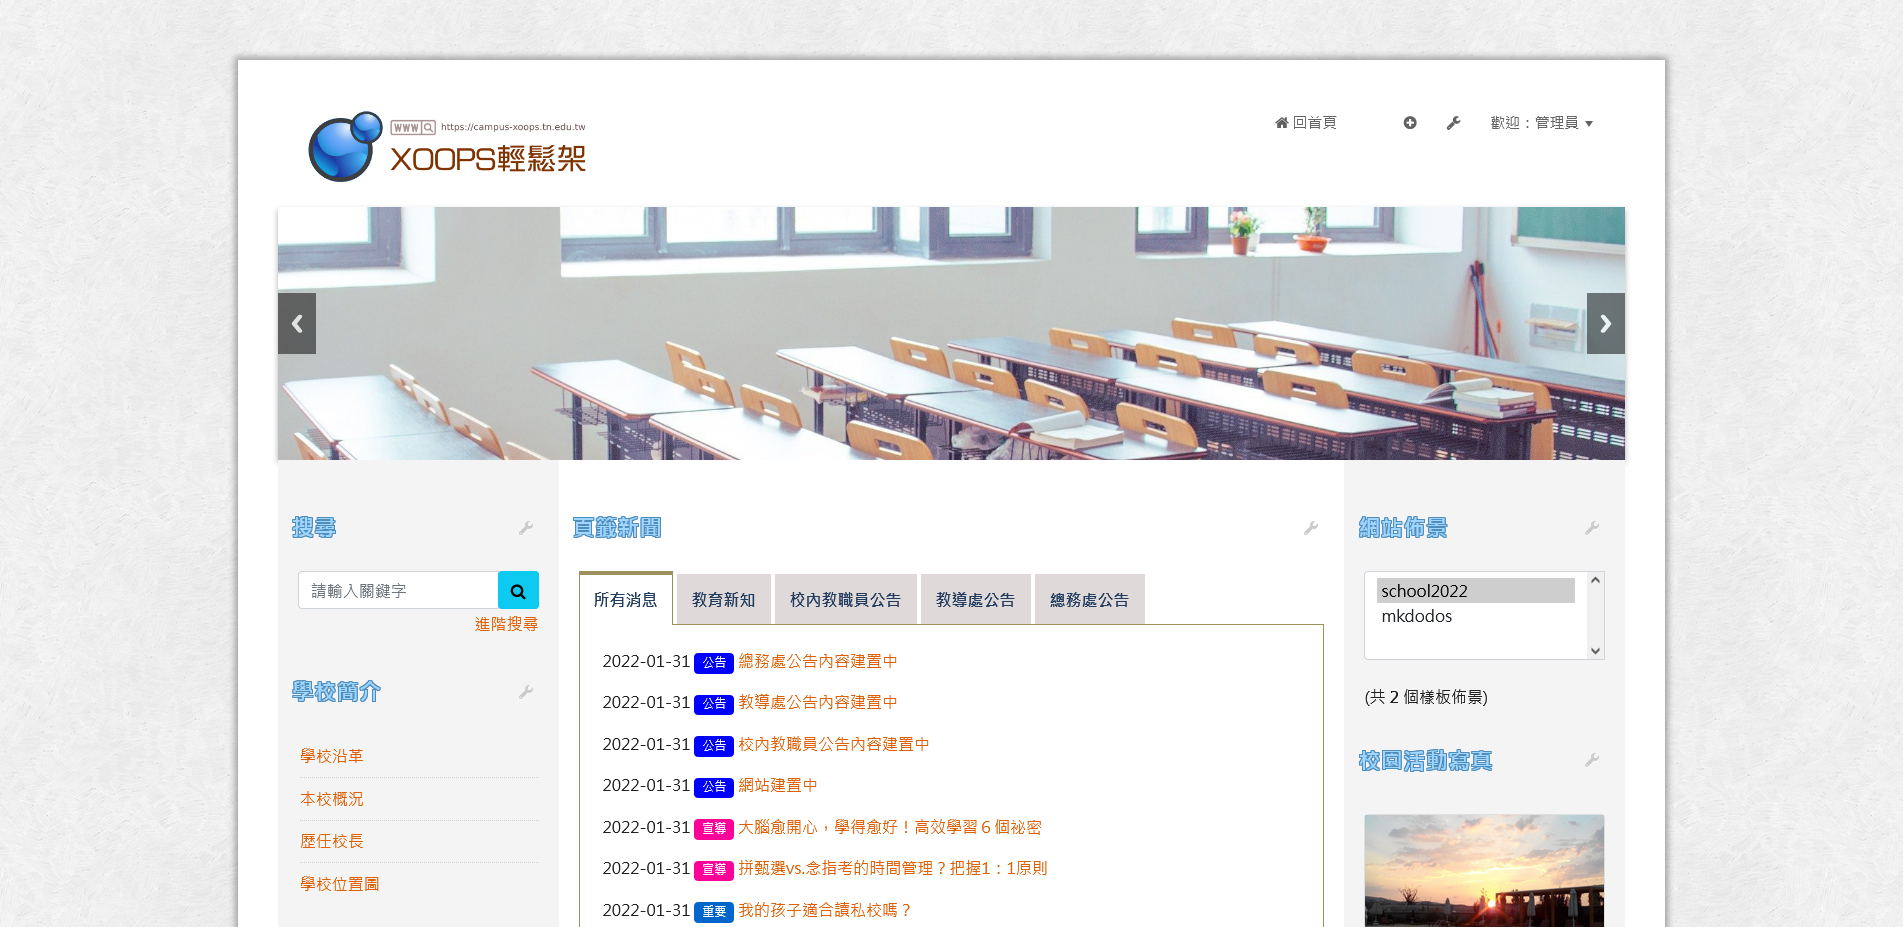Screen dimensions: 1903x927
Task: Open the wrench admin tools icon in header
Action: [x=1453, y=123]
